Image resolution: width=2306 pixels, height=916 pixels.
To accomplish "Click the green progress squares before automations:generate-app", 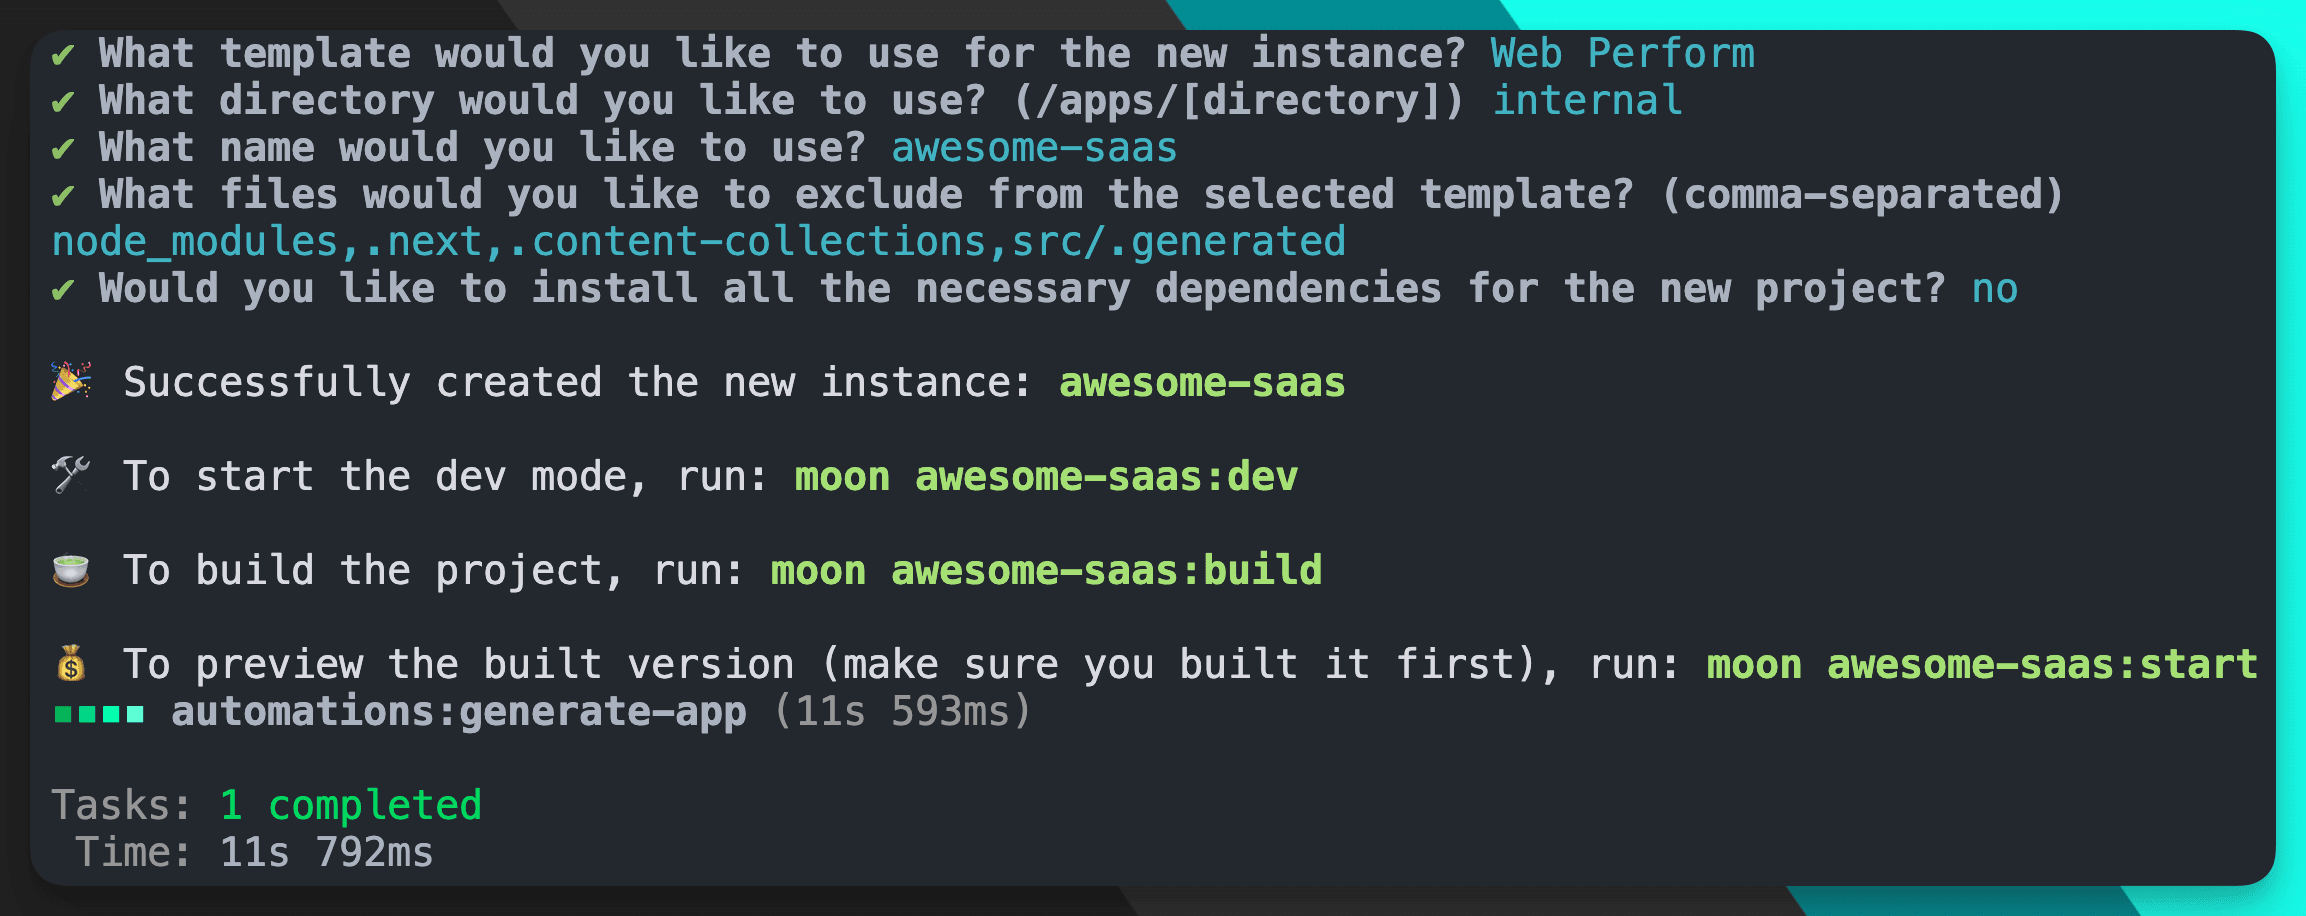I will (x=99, y=713).
